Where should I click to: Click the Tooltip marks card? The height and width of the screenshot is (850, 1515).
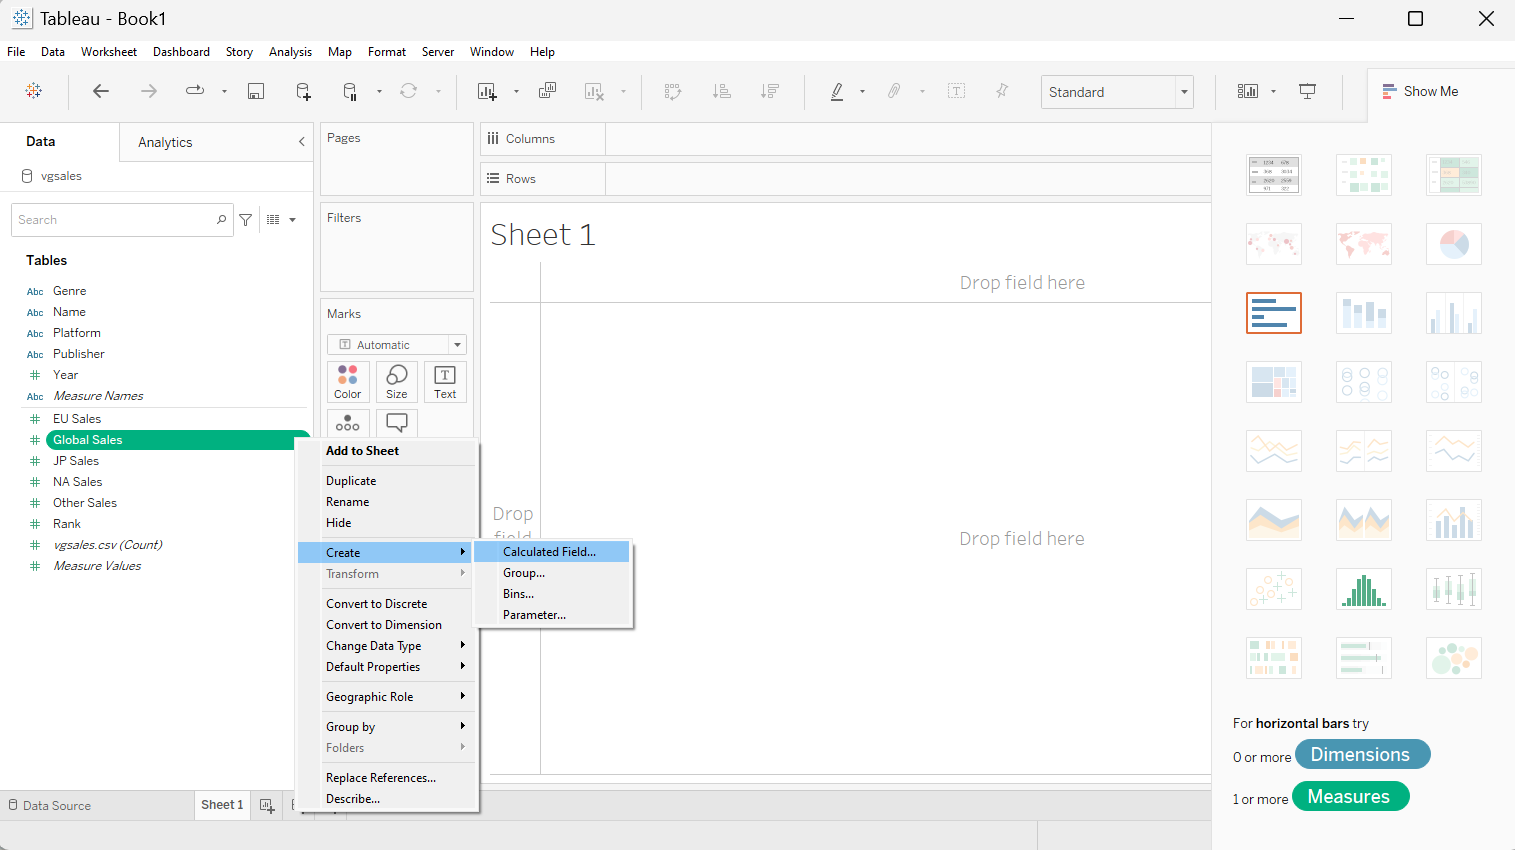click(397, 423)
